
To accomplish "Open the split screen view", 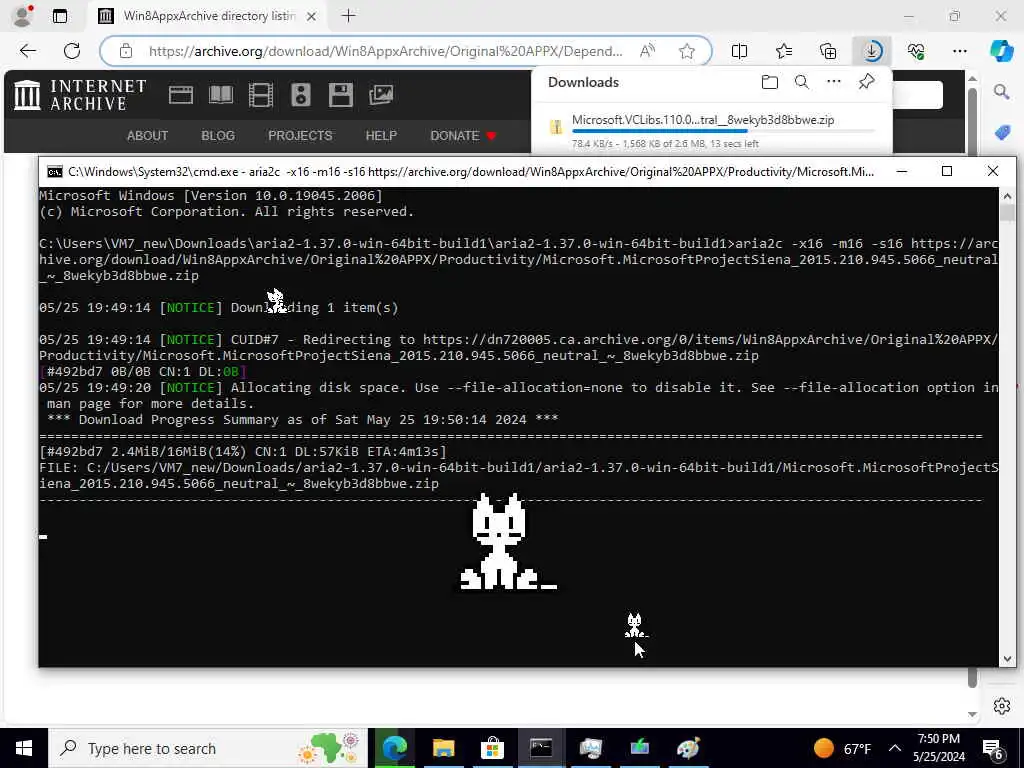I will (x=739, y=51).
